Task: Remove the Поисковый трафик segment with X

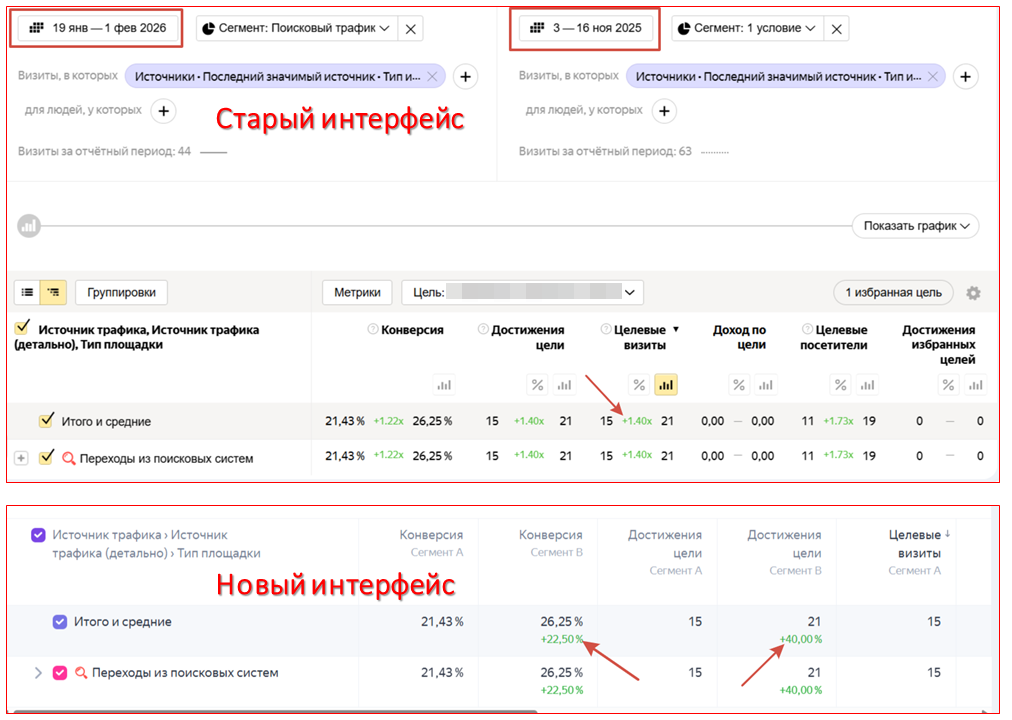Action: pos(410,29)
